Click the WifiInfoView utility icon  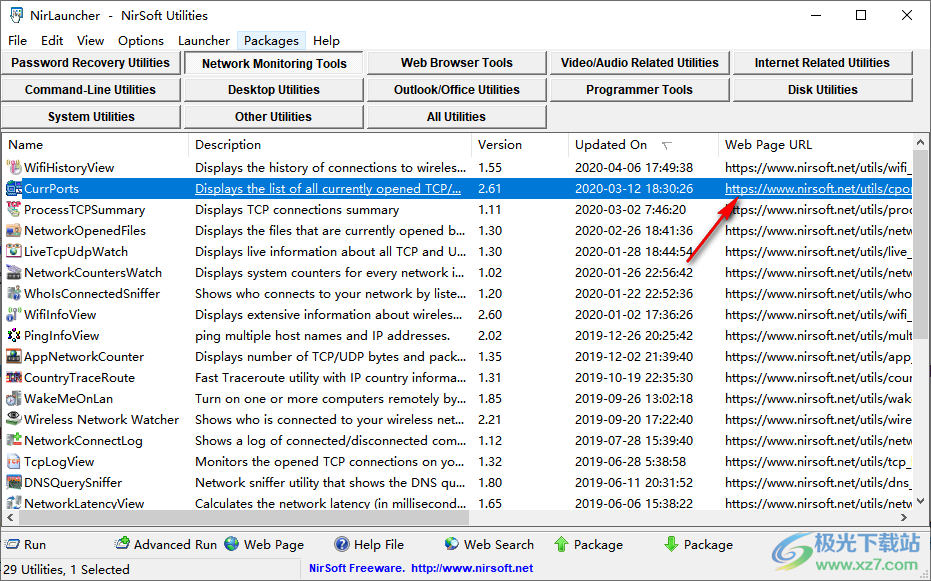[x=13, y=315]
